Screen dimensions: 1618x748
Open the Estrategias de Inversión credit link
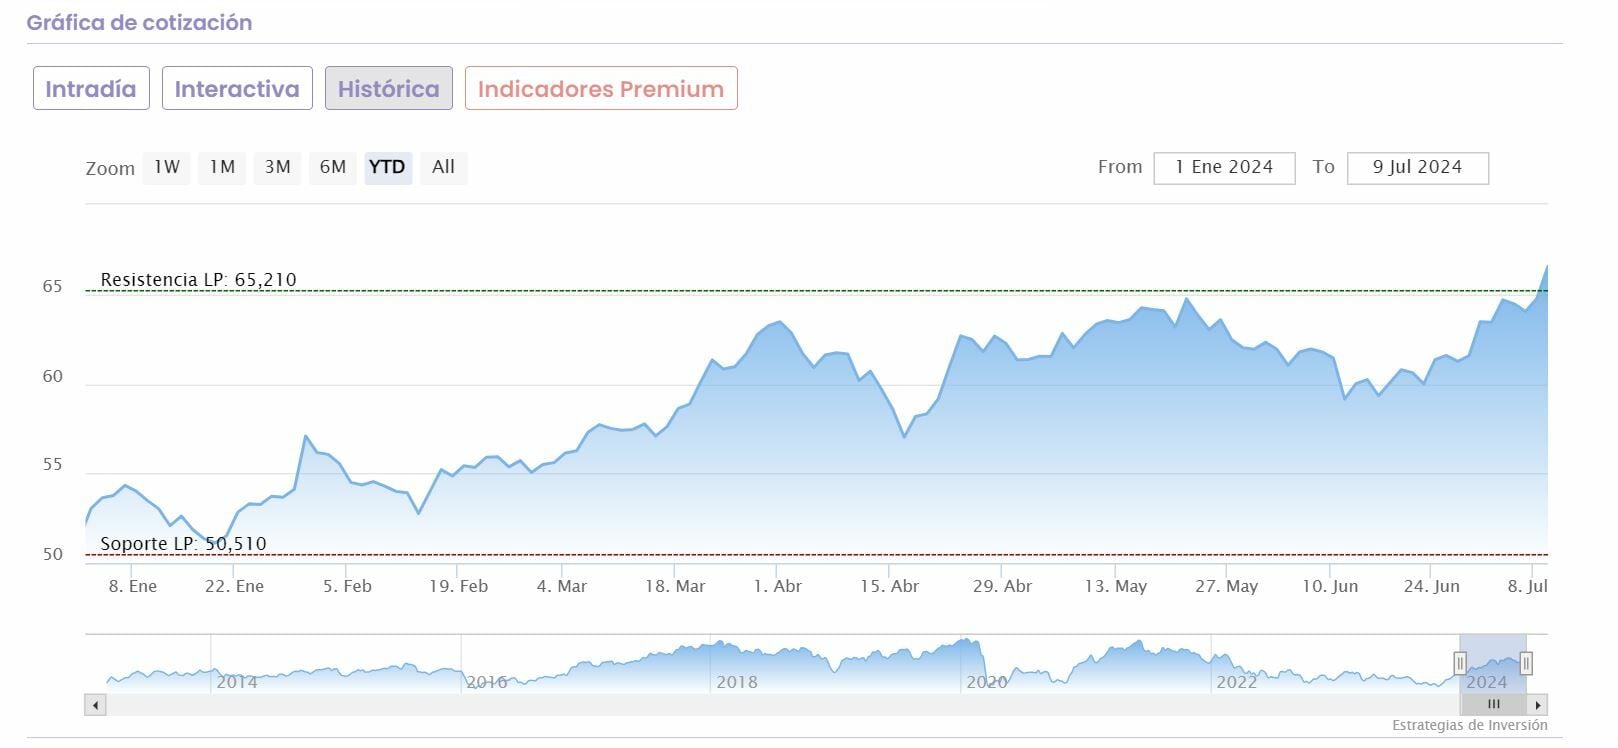pos(1469,725)
